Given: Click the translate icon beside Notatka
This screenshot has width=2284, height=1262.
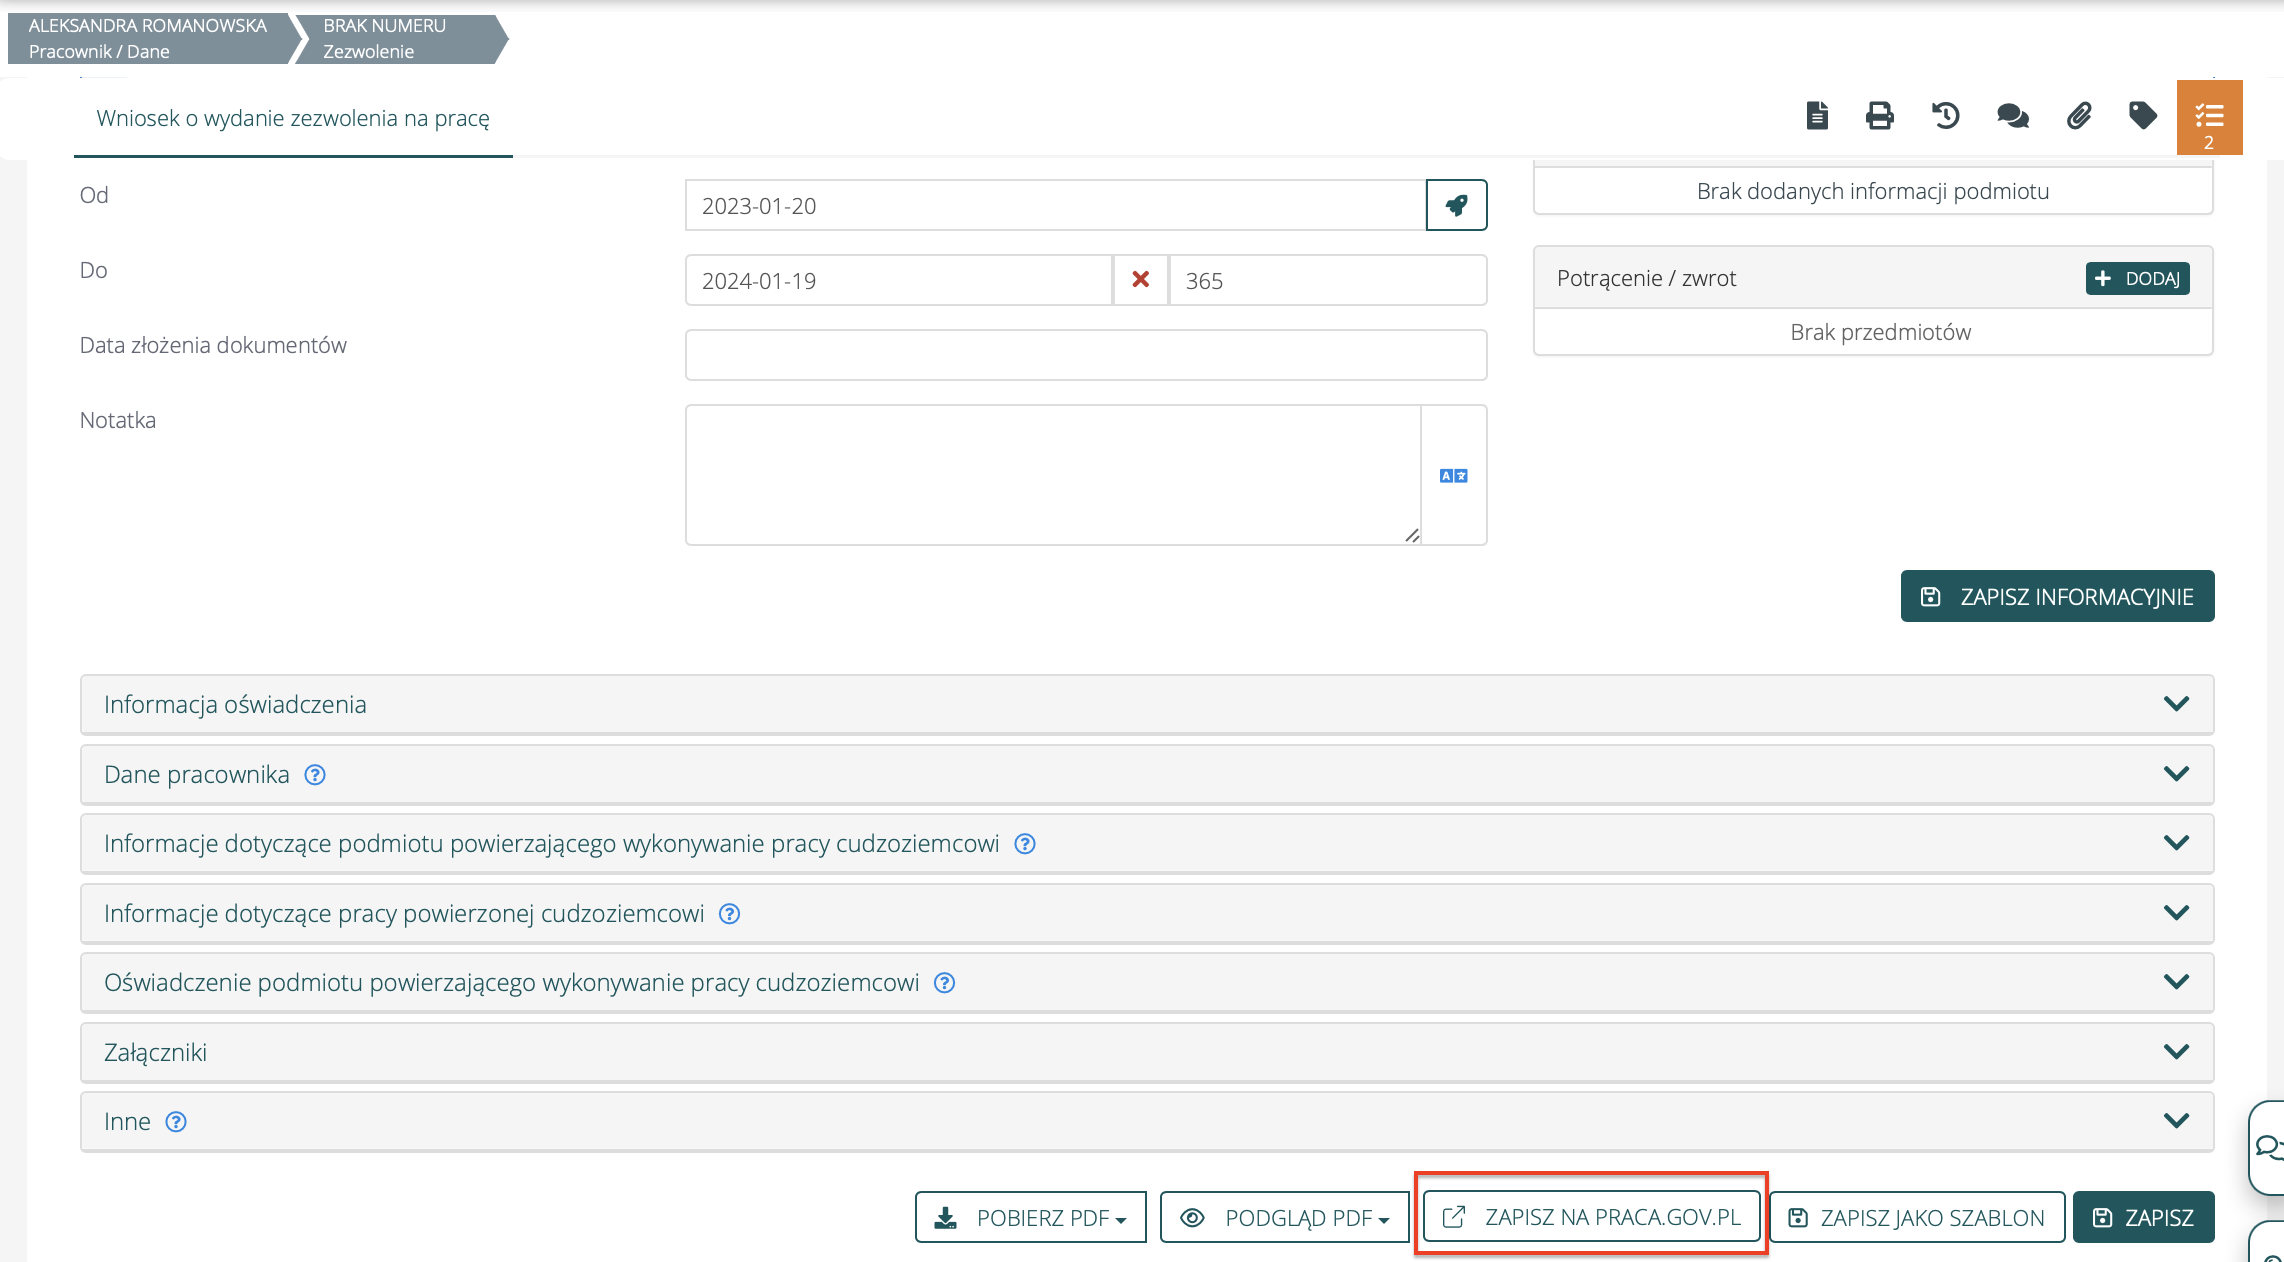Looking at the screenshot, I should pyautogui.click(x=1453, y=476).
